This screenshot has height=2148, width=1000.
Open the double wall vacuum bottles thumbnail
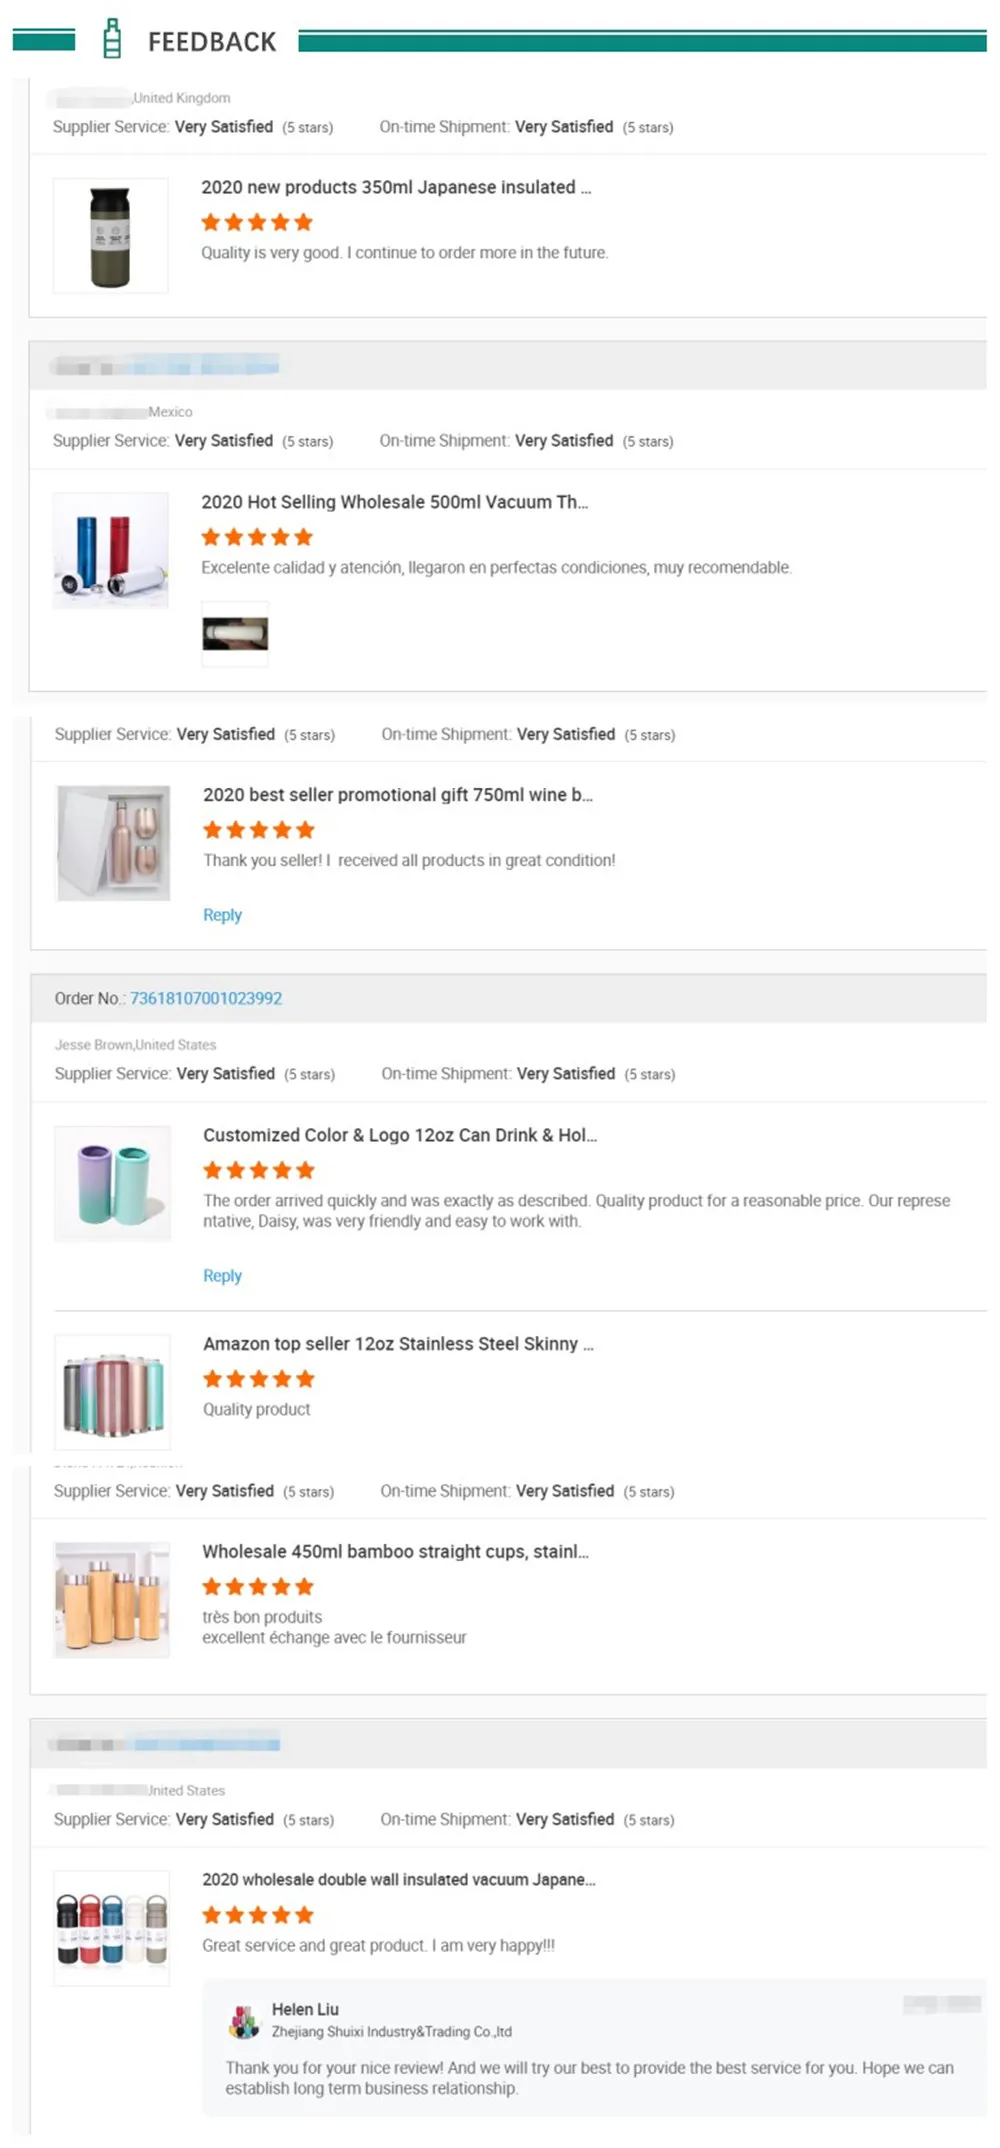pyautogui.click(x=112, y=1928)
